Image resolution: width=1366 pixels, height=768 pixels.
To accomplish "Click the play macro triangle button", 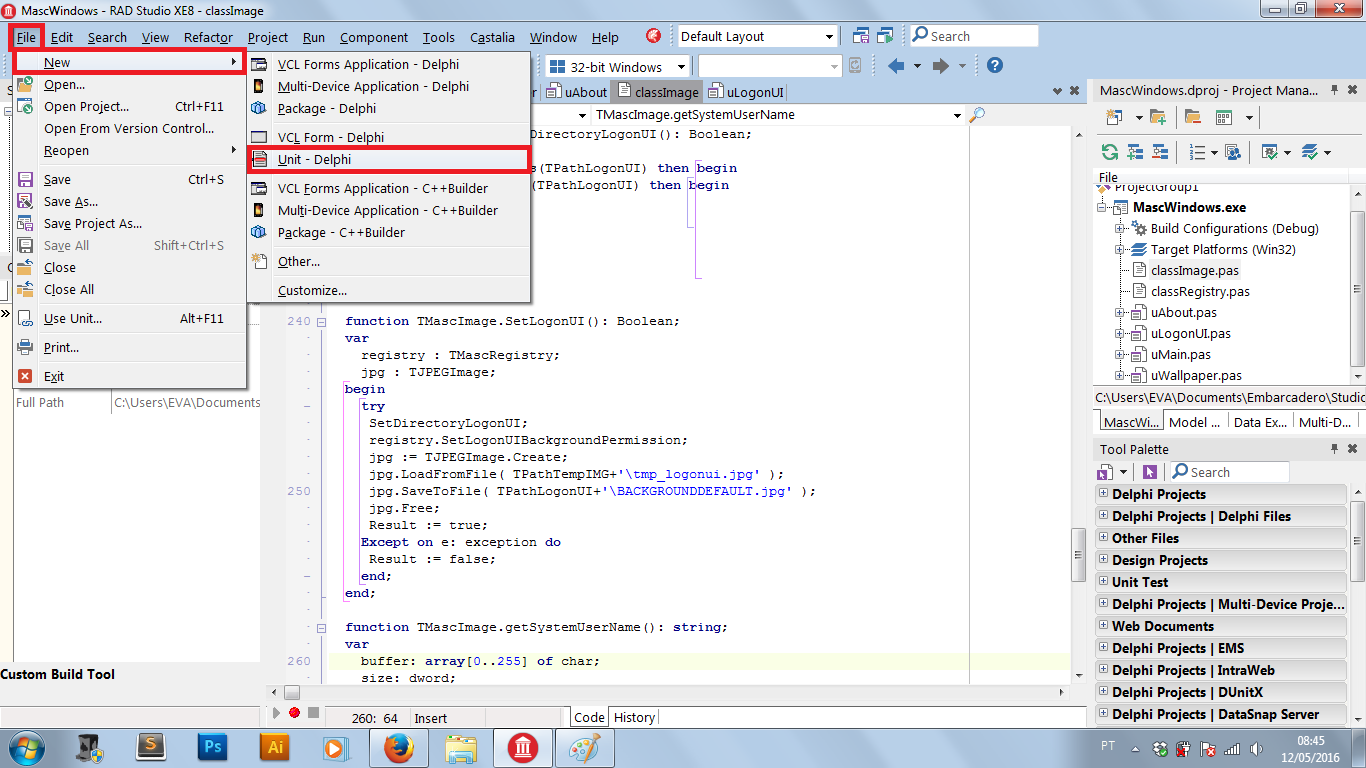I will [277, 713].
